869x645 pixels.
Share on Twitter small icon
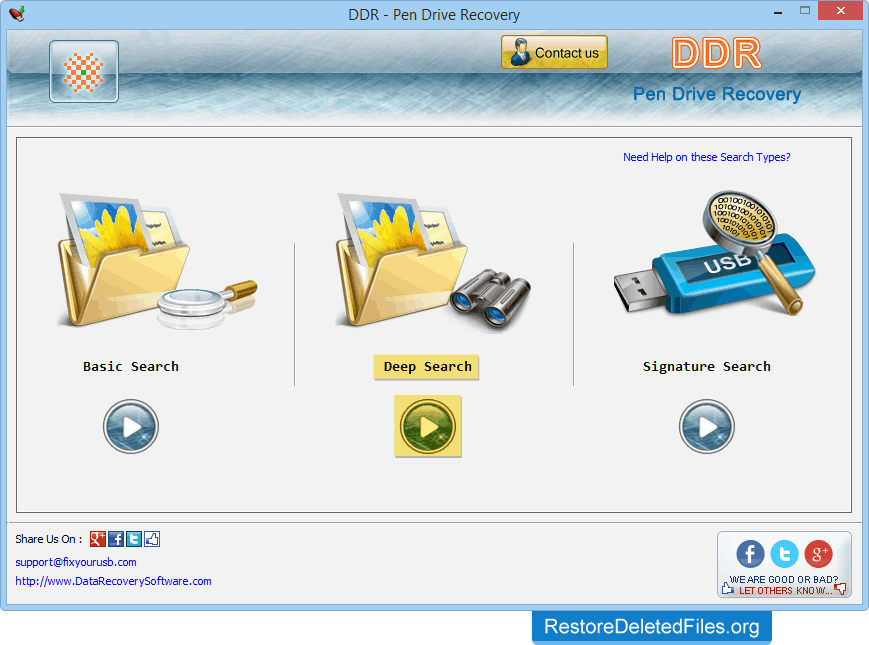pyautogui.click(x=134, y=539)
